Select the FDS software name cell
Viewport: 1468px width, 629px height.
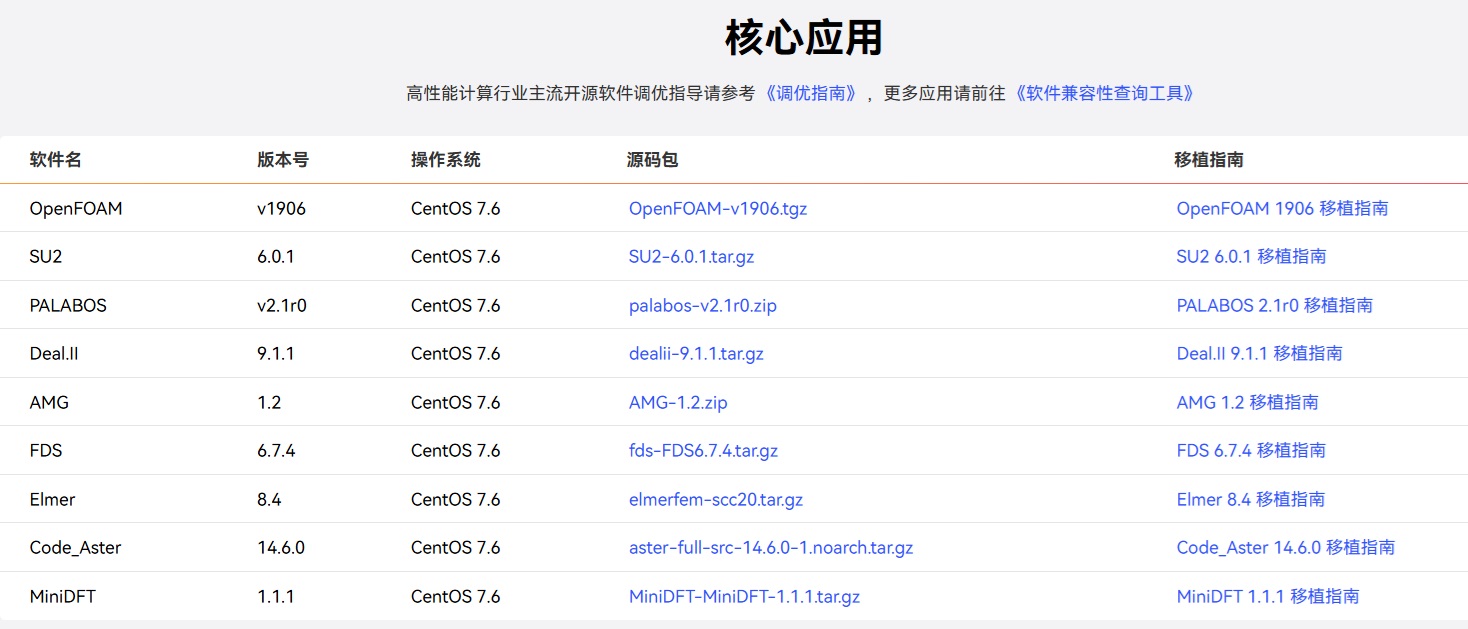[x=46, y=450]
